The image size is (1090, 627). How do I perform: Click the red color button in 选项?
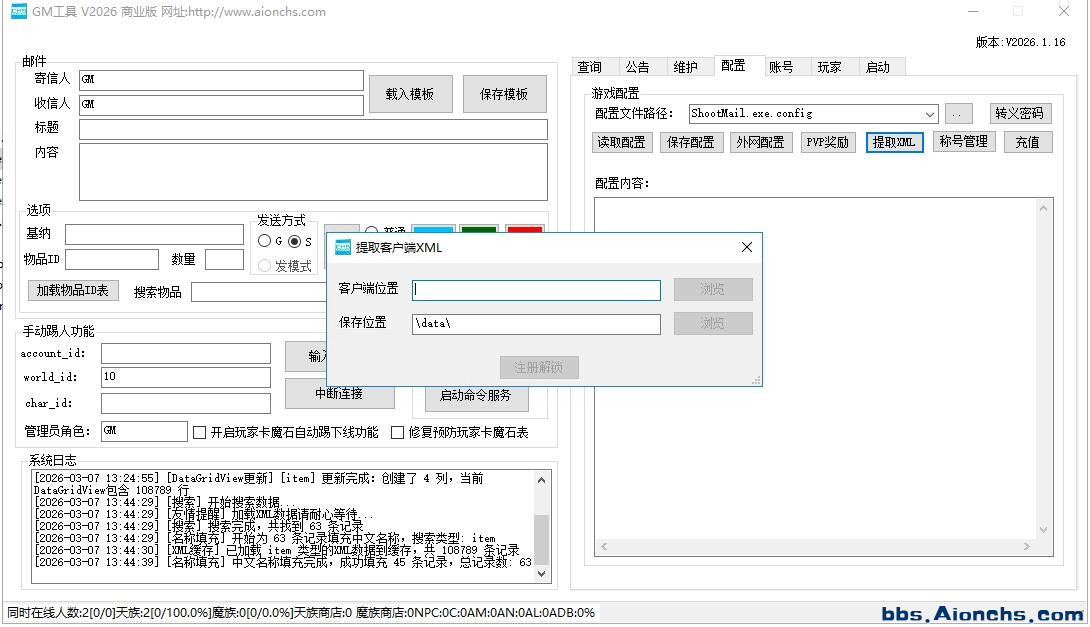(x=524, y=232)
